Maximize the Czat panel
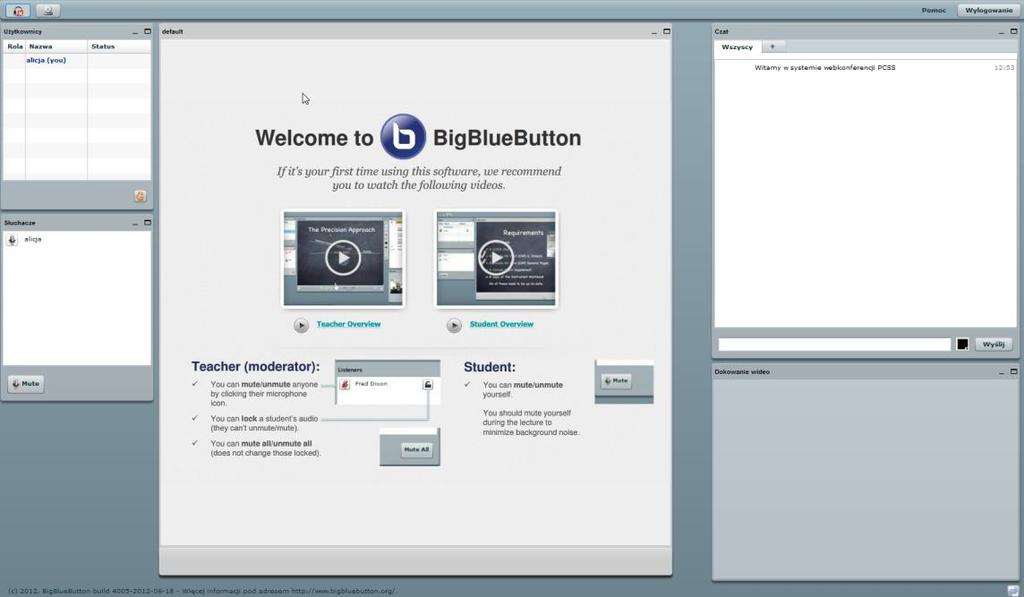Viewport: 1024px width, 597px height. 1014,31
